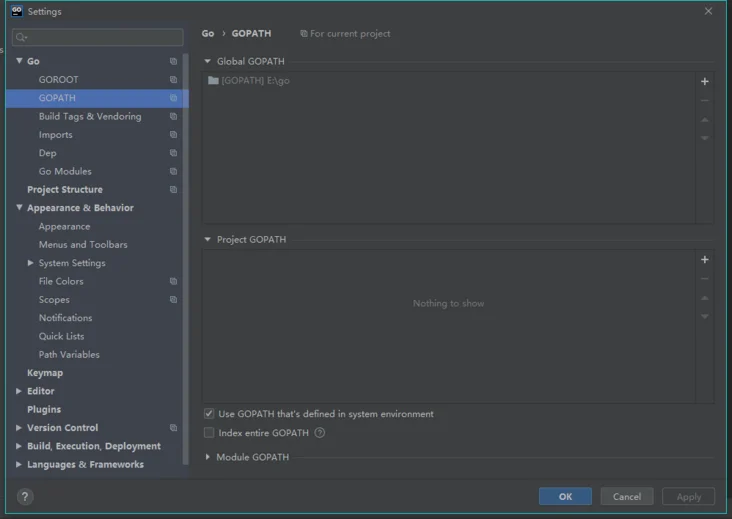The height and width of the screenshot is (519, 732).
Task: Uncheck Use GOPATH defined in system environment
Action: [209, 414]
